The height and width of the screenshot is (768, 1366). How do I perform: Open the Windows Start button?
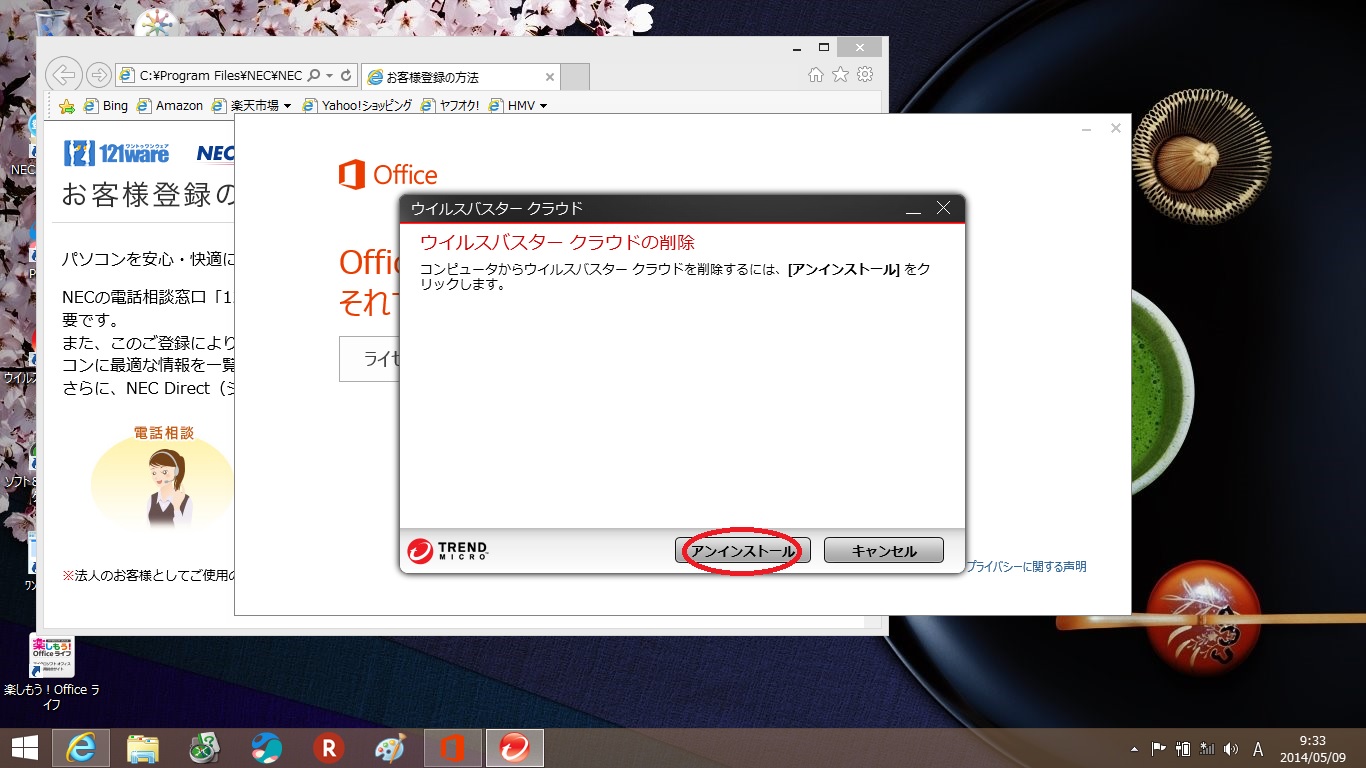(25, 747)
